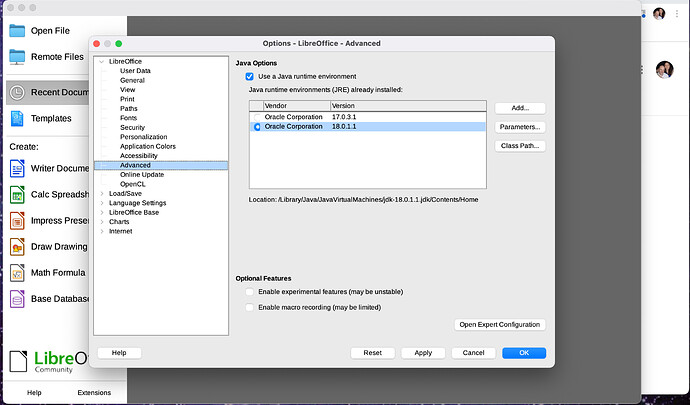The image size is (690, 405).
Task: Select Fonts in options tree
Action: 128,118
